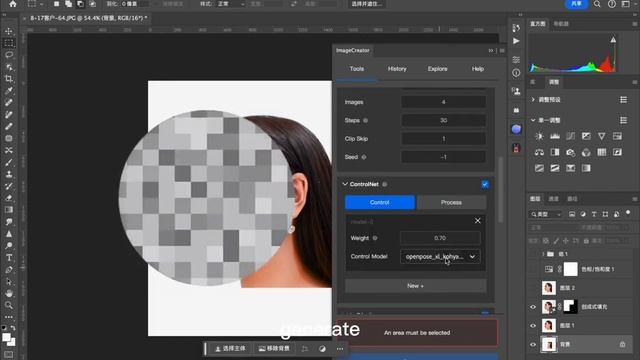Toggle visibility of layer 1
Viewport: 640px width, 360px height.
[533, 326]
